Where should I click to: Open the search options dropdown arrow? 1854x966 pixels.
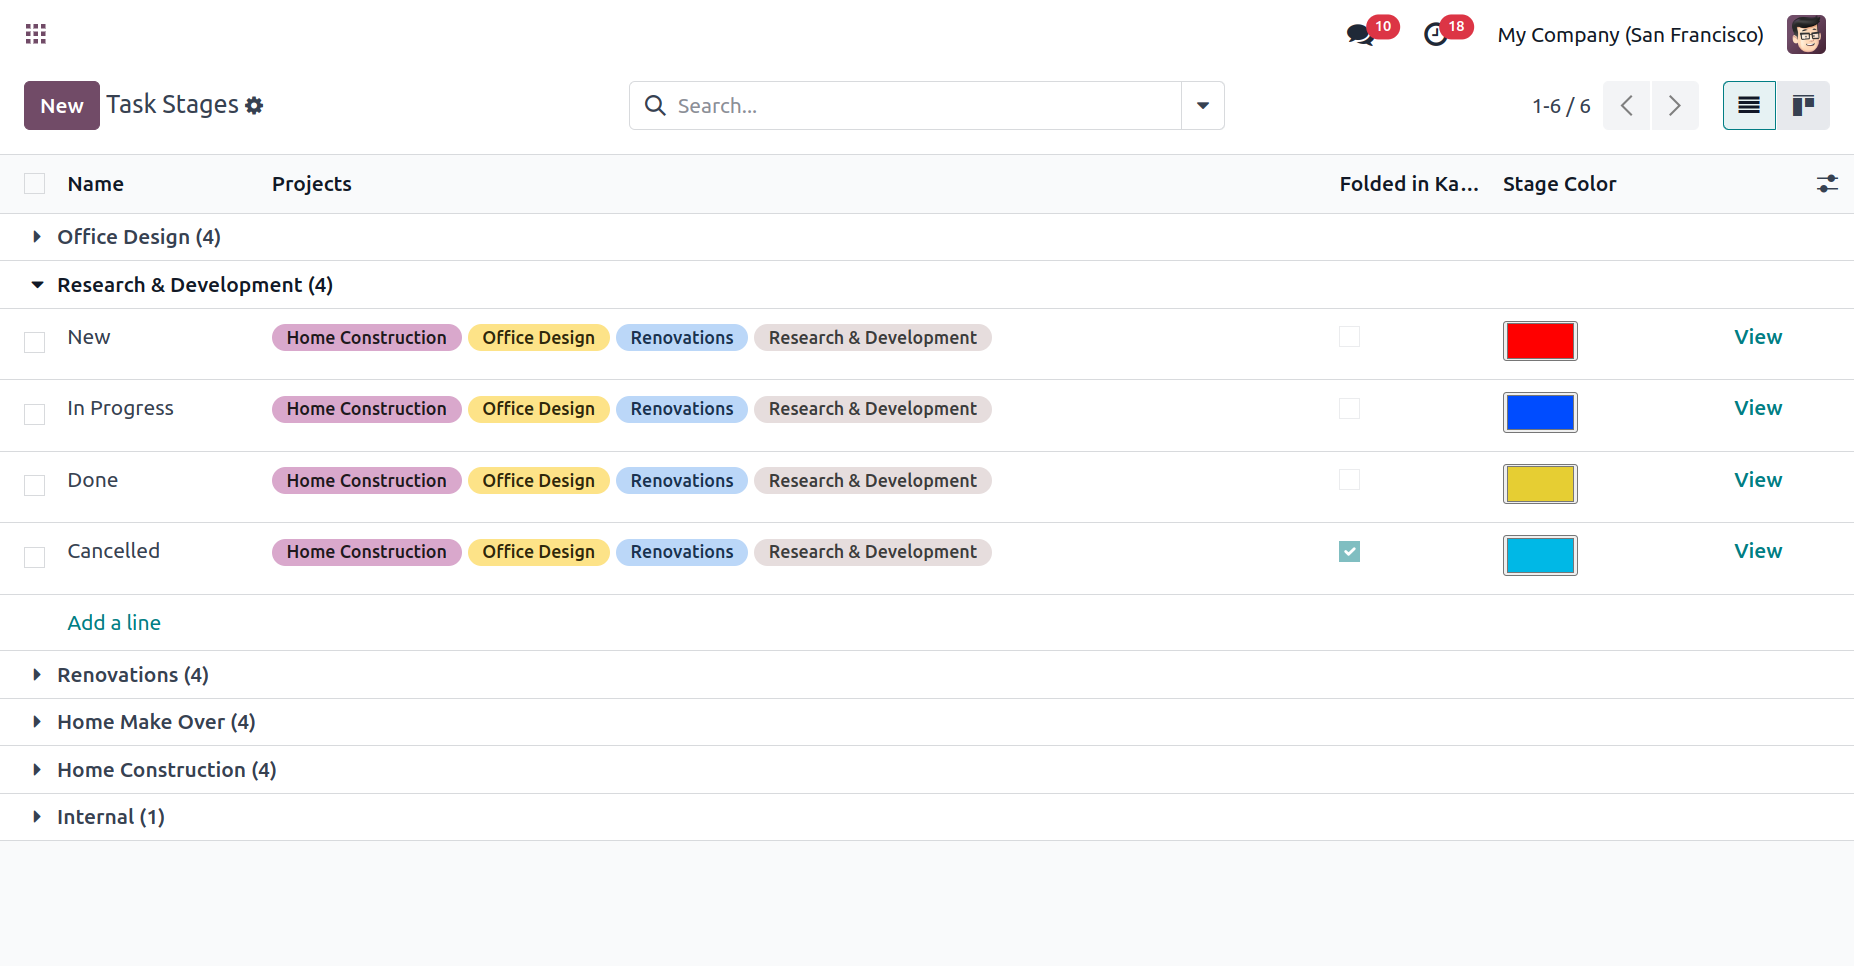(1203, 106)
